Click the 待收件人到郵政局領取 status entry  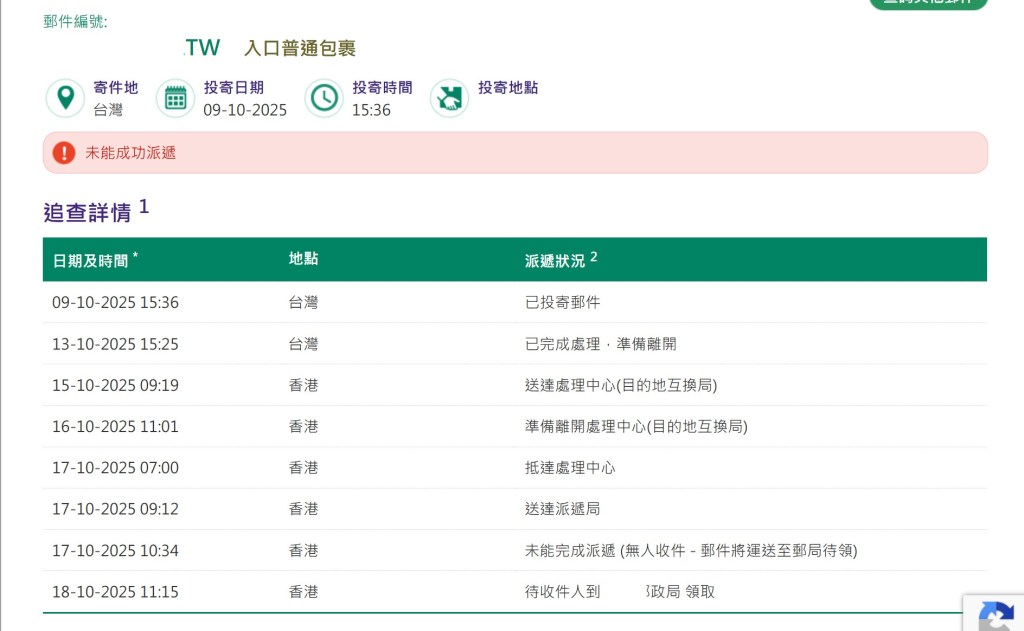click(x=619, y=592)
